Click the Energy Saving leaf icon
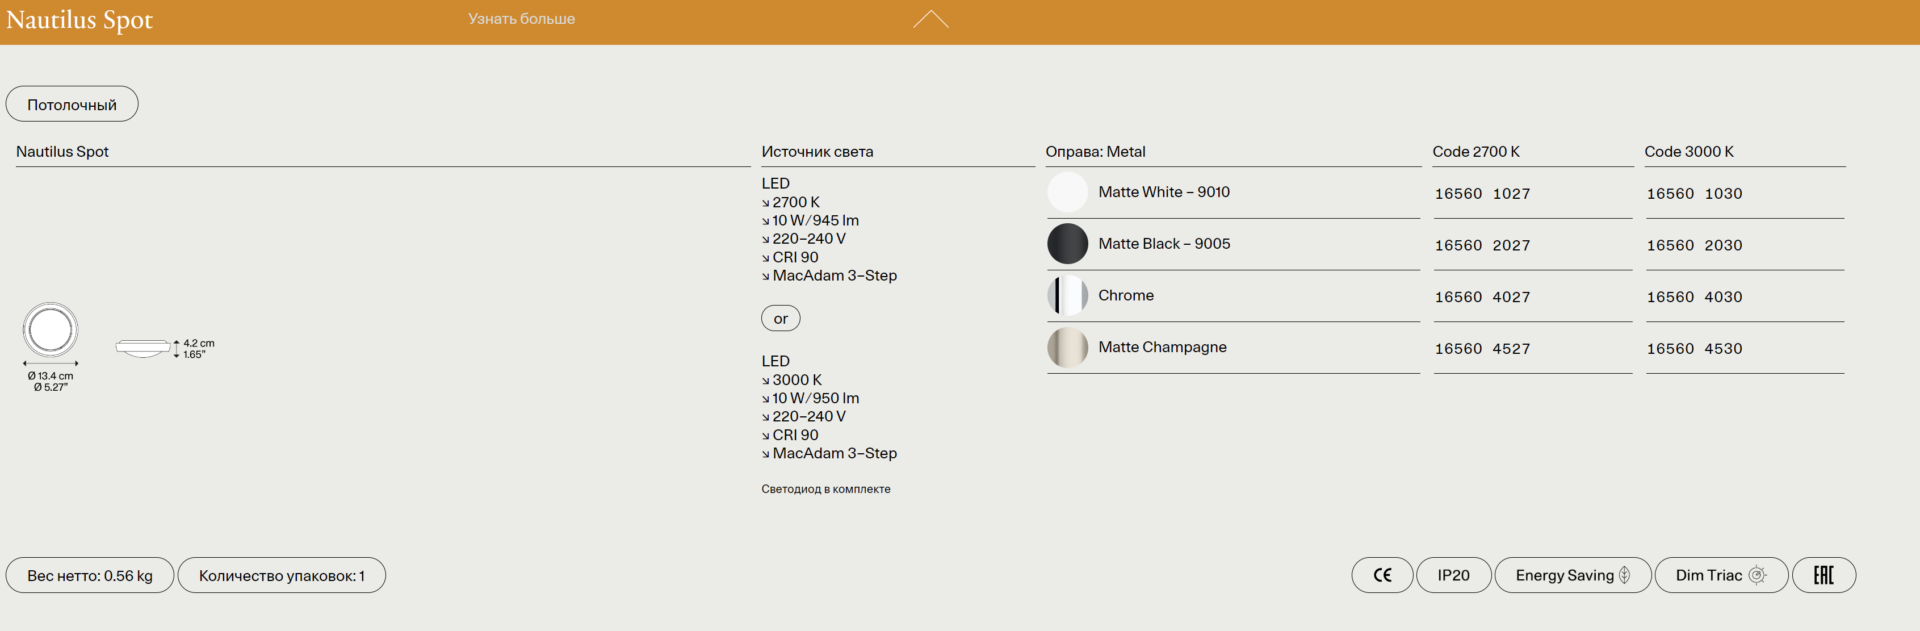 tap(1625, 575)
